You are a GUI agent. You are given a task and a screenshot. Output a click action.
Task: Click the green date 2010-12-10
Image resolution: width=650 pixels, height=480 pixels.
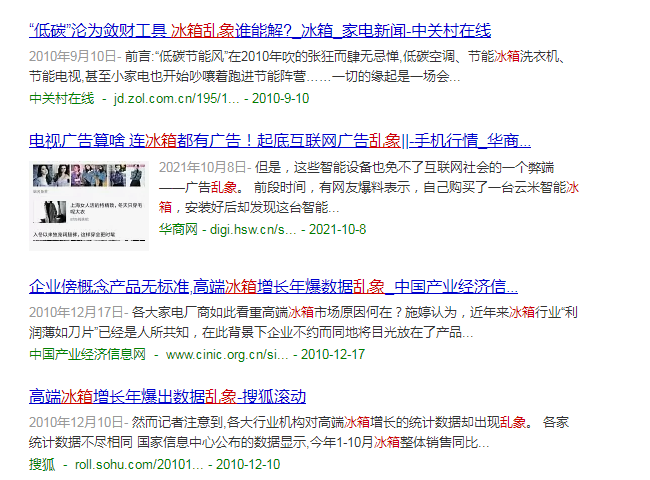[248, 464]
